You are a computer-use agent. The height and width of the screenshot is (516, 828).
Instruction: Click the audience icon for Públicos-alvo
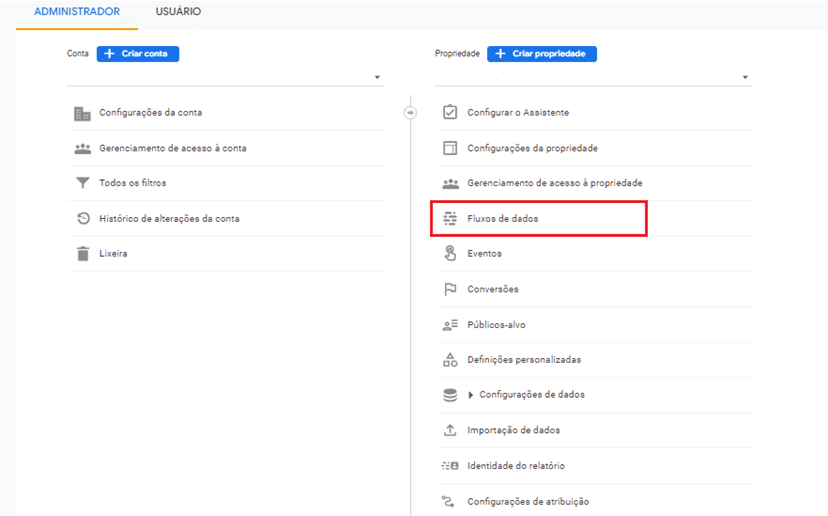coord(450,325)
